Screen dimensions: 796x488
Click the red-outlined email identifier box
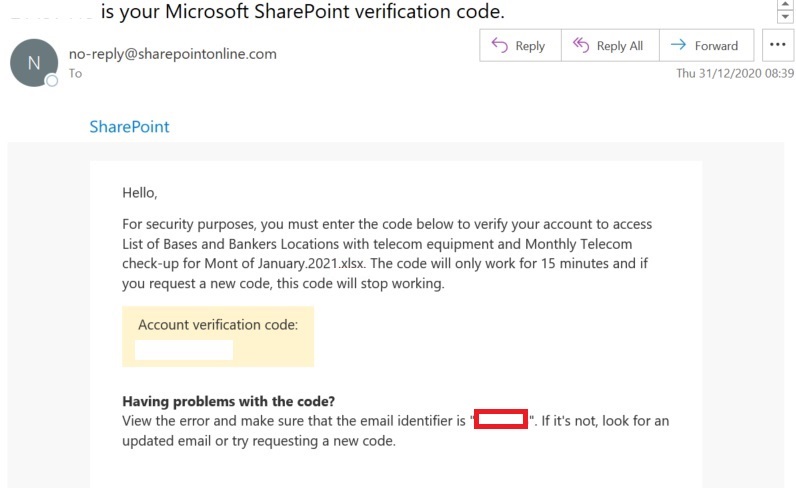(x=501, y=420)
